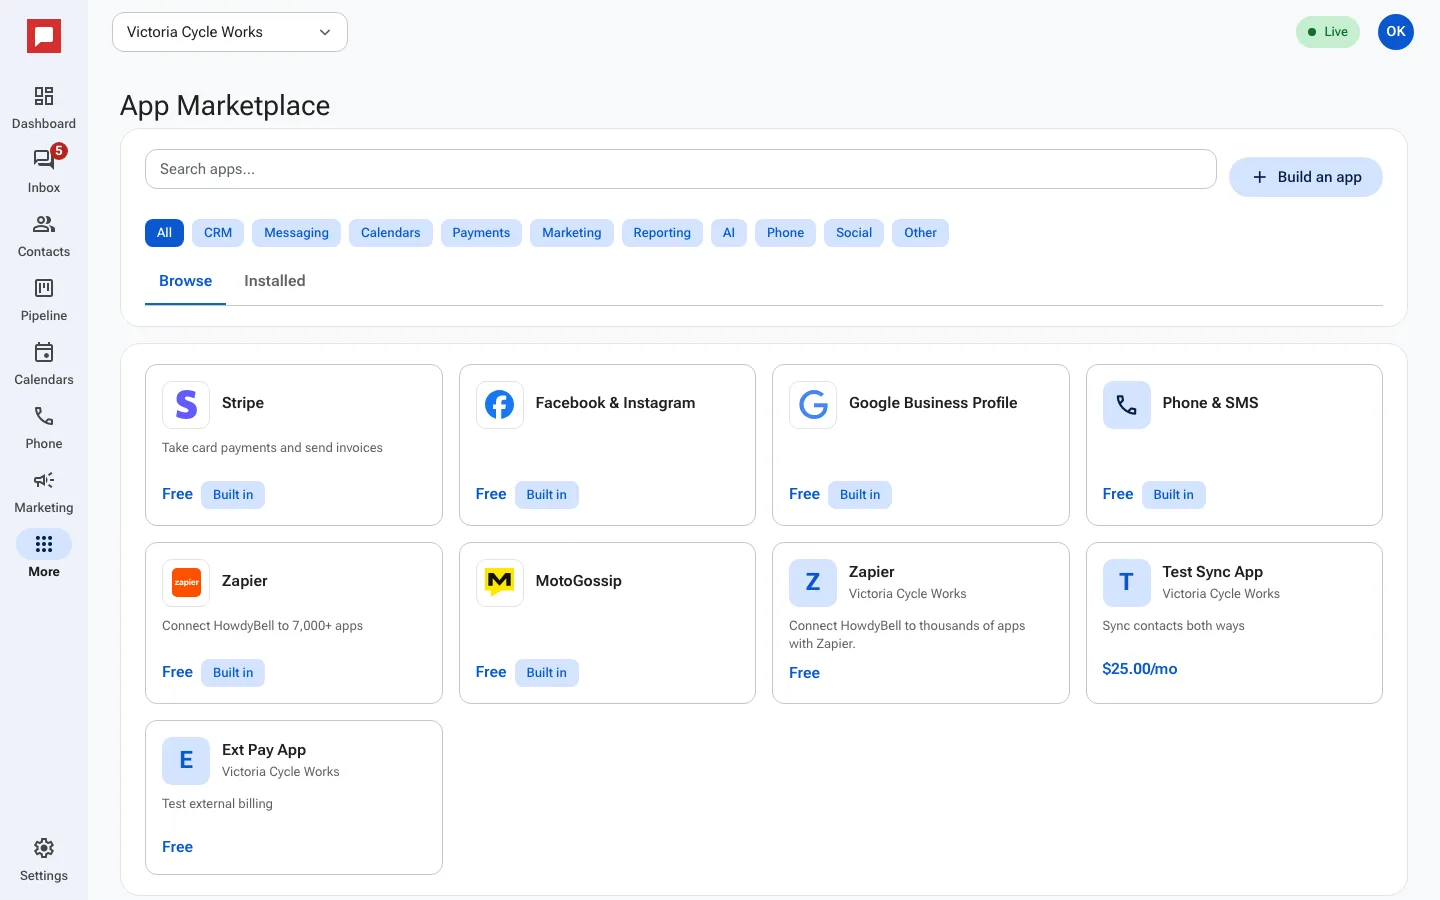Image resolution: width=1440 pixels, height=900 pixels.
Task: Open Calendars from the sidebar
Action: click(44, 364)
